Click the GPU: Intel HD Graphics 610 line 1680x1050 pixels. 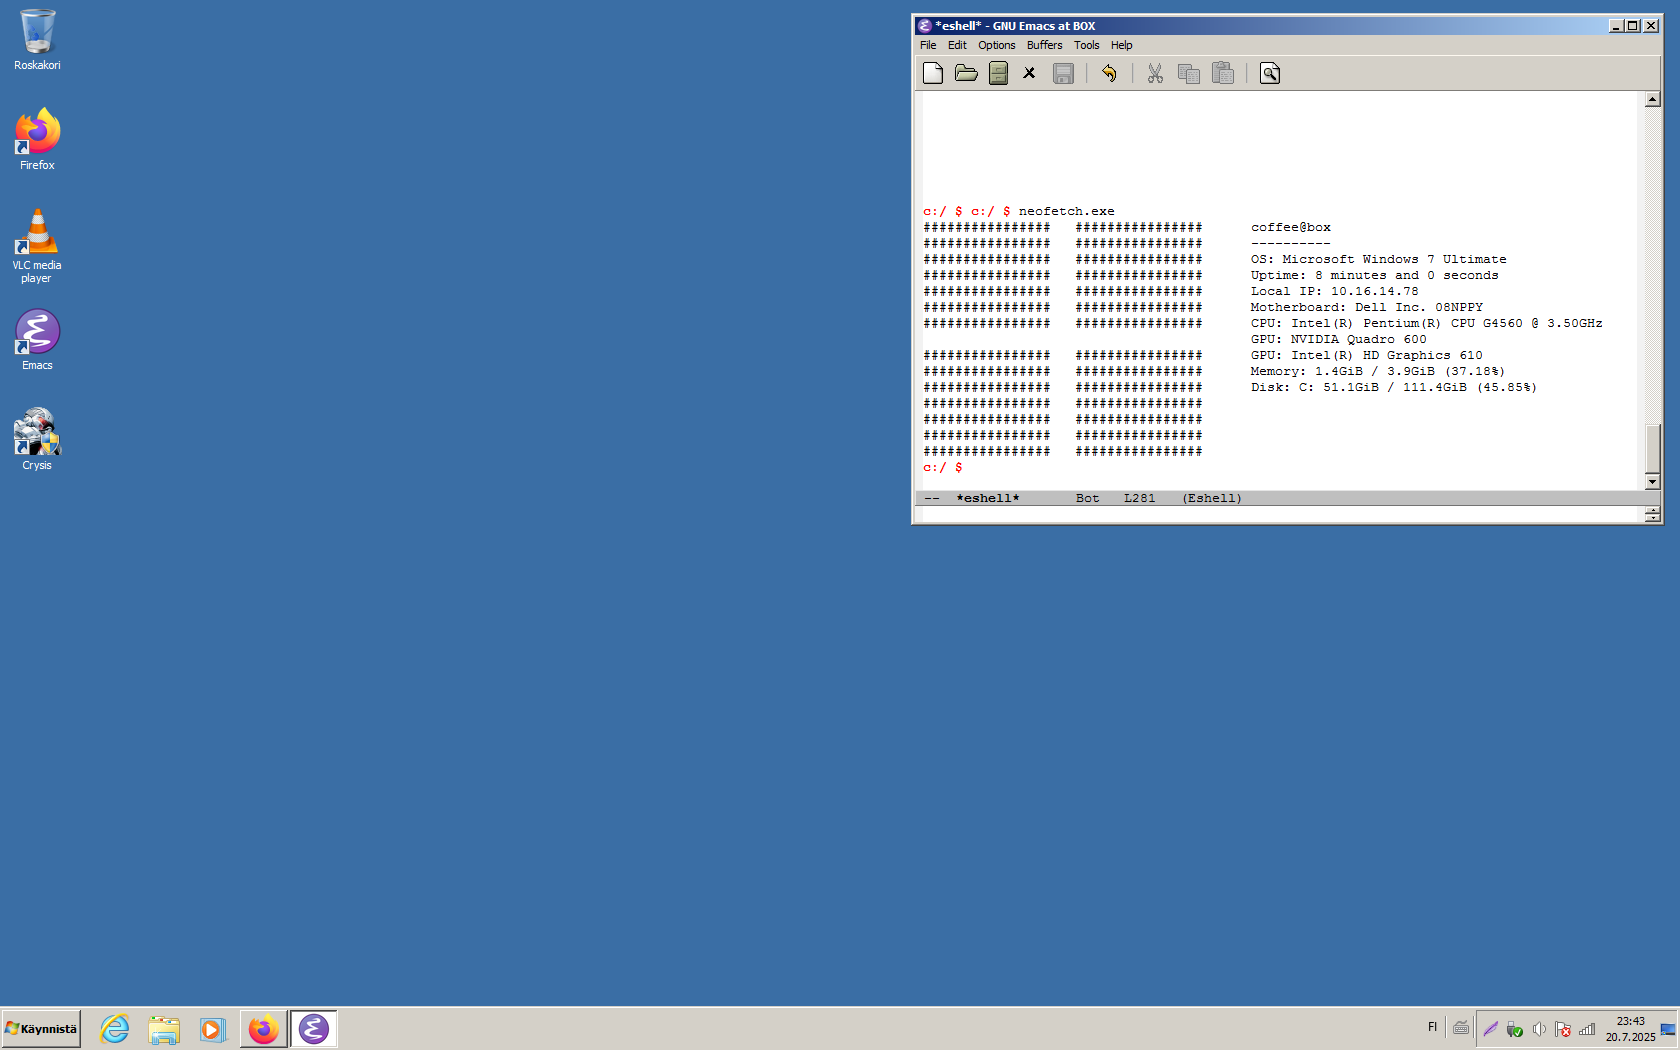click(1366, 355)
